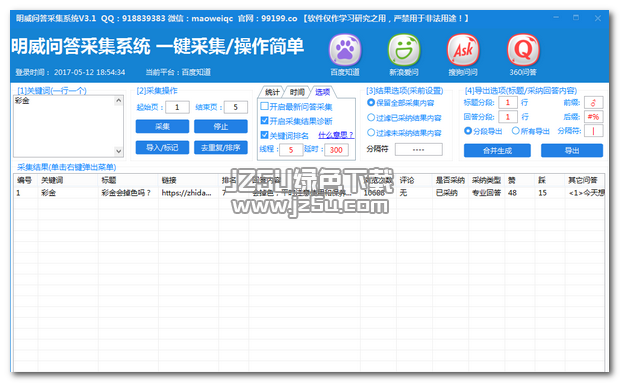Sort by the 链接 column header
This screenshot has width=620, height=383.
(188, 180)
